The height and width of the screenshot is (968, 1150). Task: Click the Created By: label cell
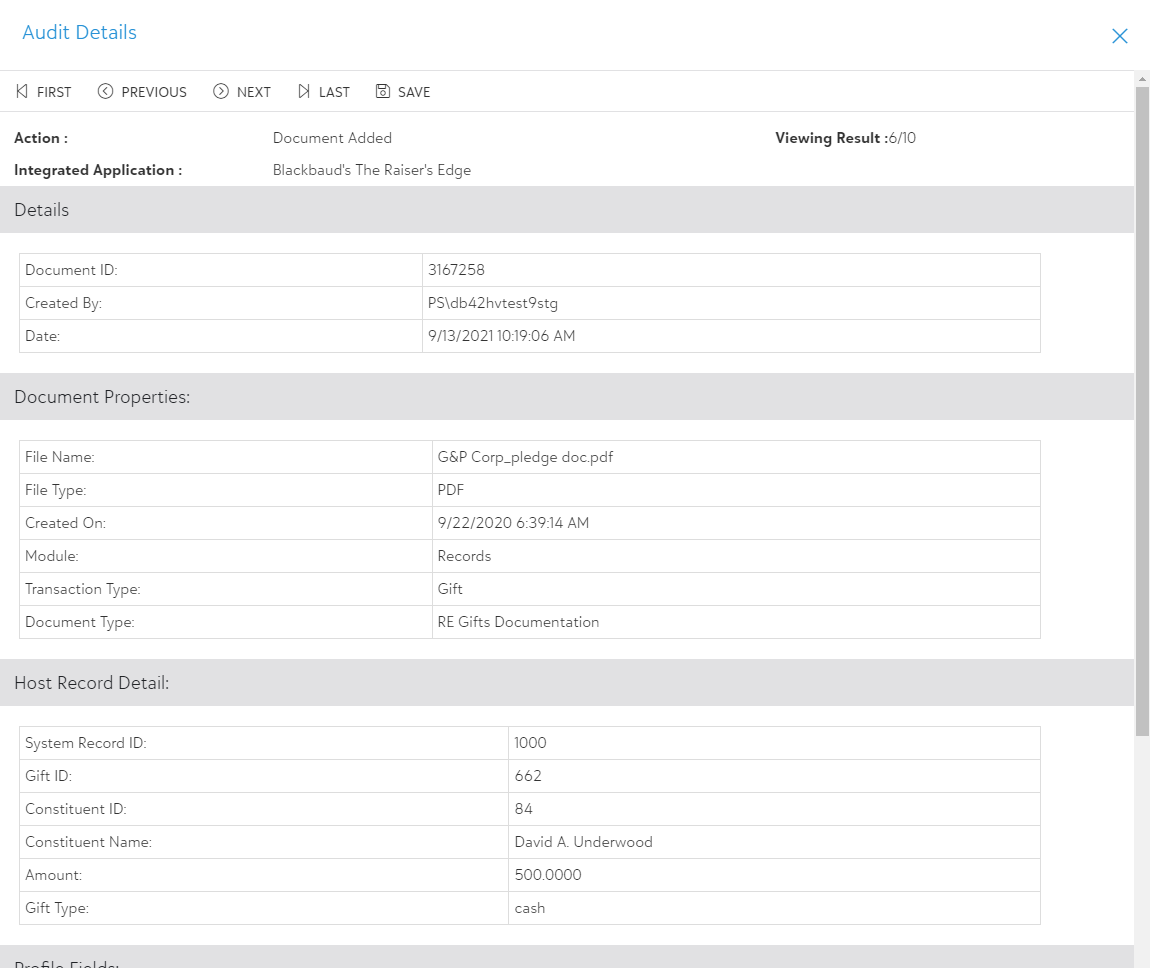[x=221, y=303]
